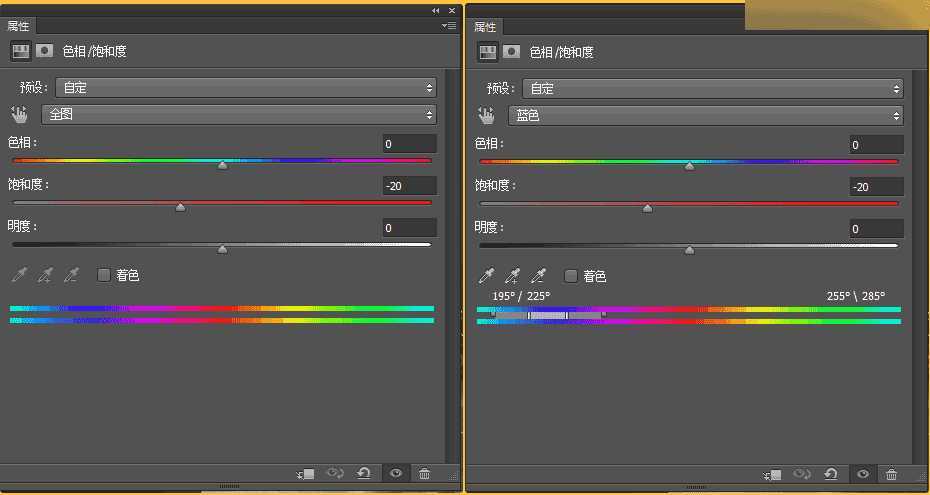Select the on-image adjustment hand tool in right panel
Viewport: 930px width, 495px height.
click(x=487, y=115)
